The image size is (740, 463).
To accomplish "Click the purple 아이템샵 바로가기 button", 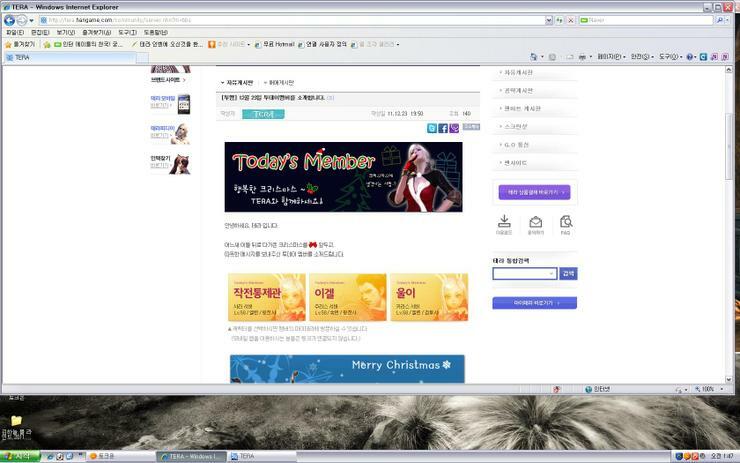I will [x=534, y=302].
